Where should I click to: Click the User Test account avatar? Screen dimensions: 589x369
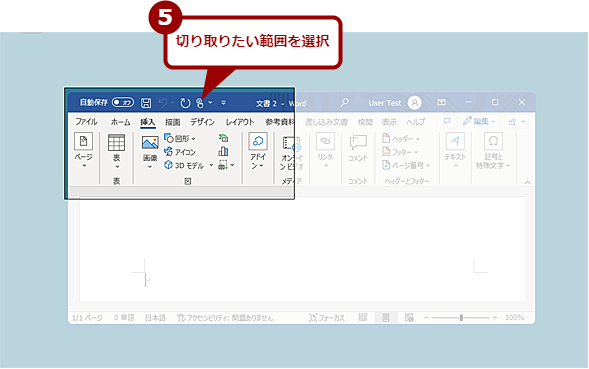[415, 103]
